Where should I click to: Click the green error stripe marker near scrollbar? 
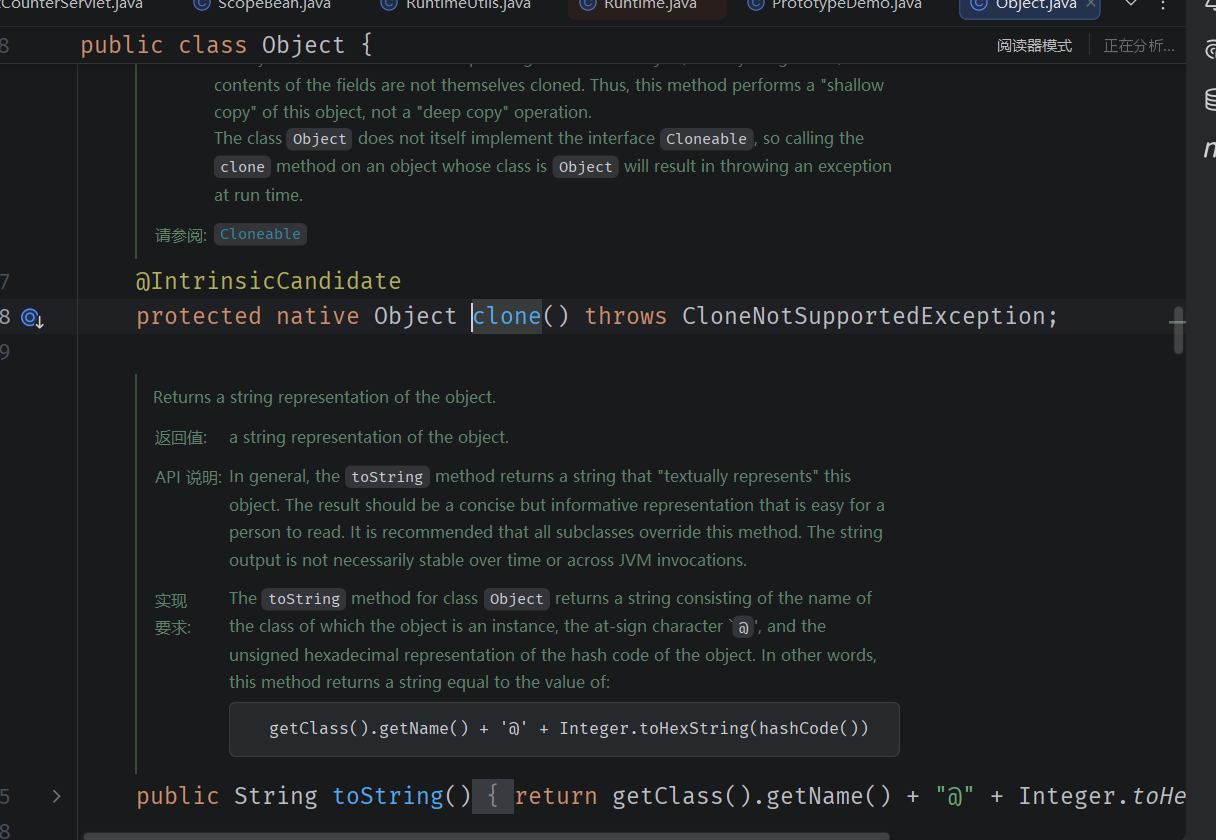pyautogui.click(x=1178, y=322)
